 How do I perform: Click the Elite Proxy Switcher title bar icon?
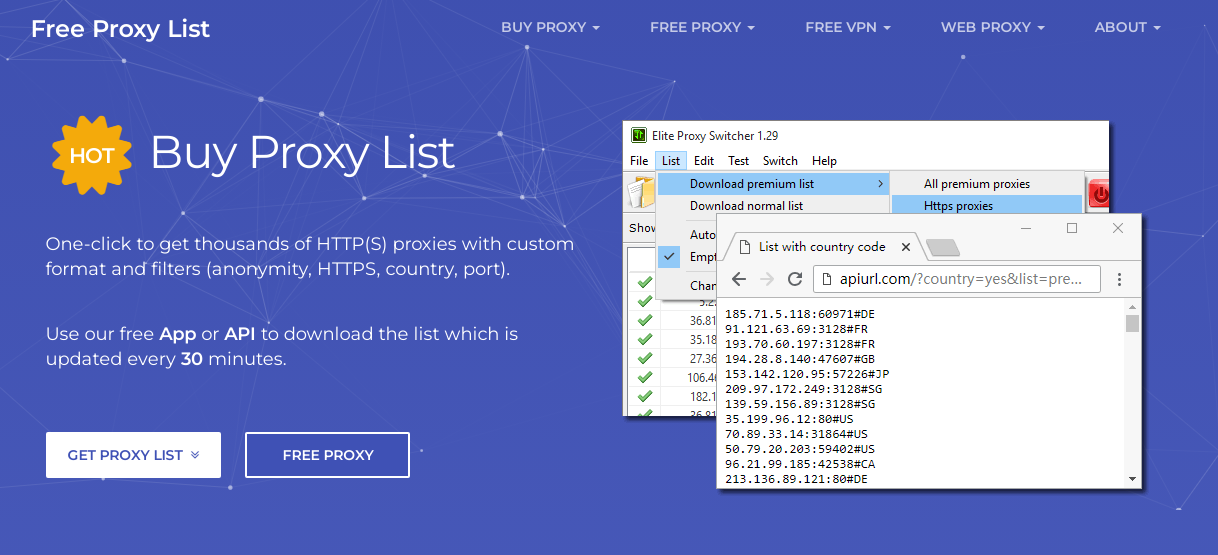[x=638, y=136]
